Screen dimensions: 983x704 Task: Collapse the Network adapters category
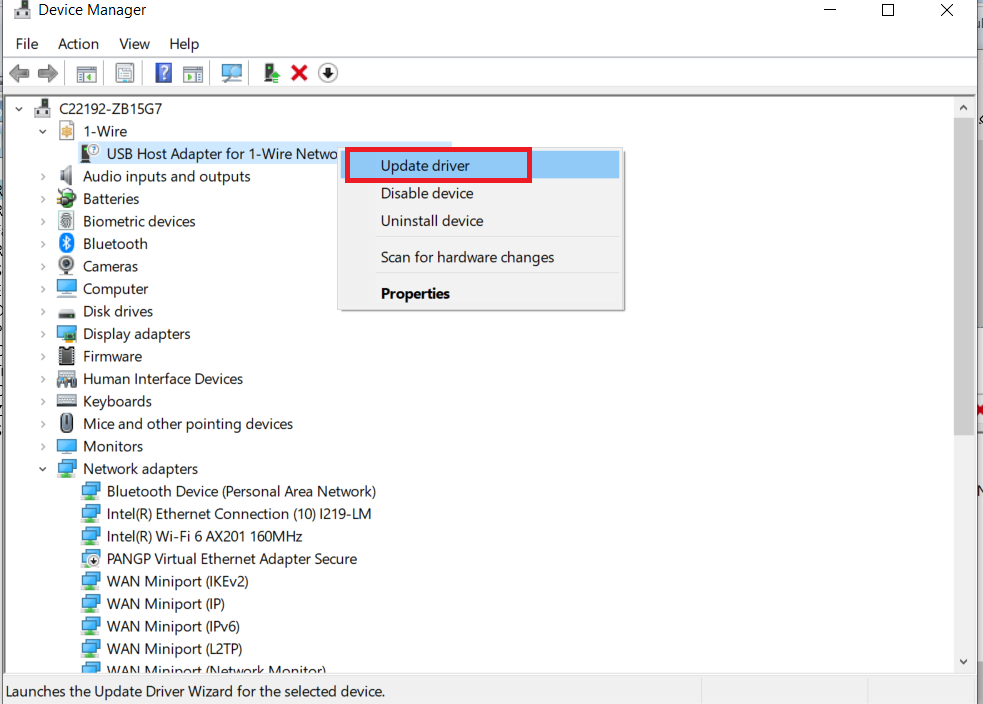(43, 469)
